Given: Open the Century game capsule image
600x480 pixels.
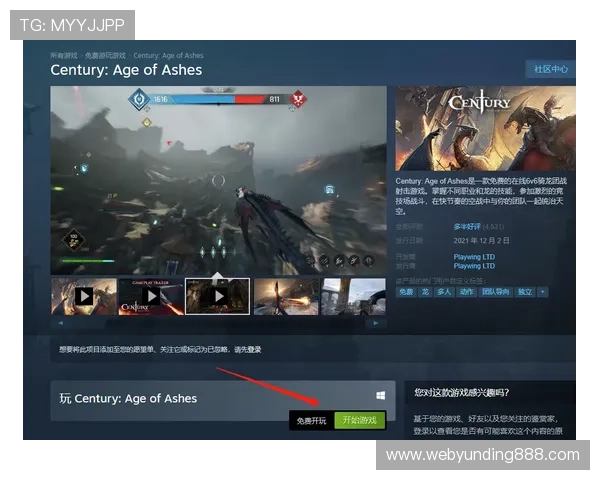Looking at the screenshot, I should click(x=485, y=128).
